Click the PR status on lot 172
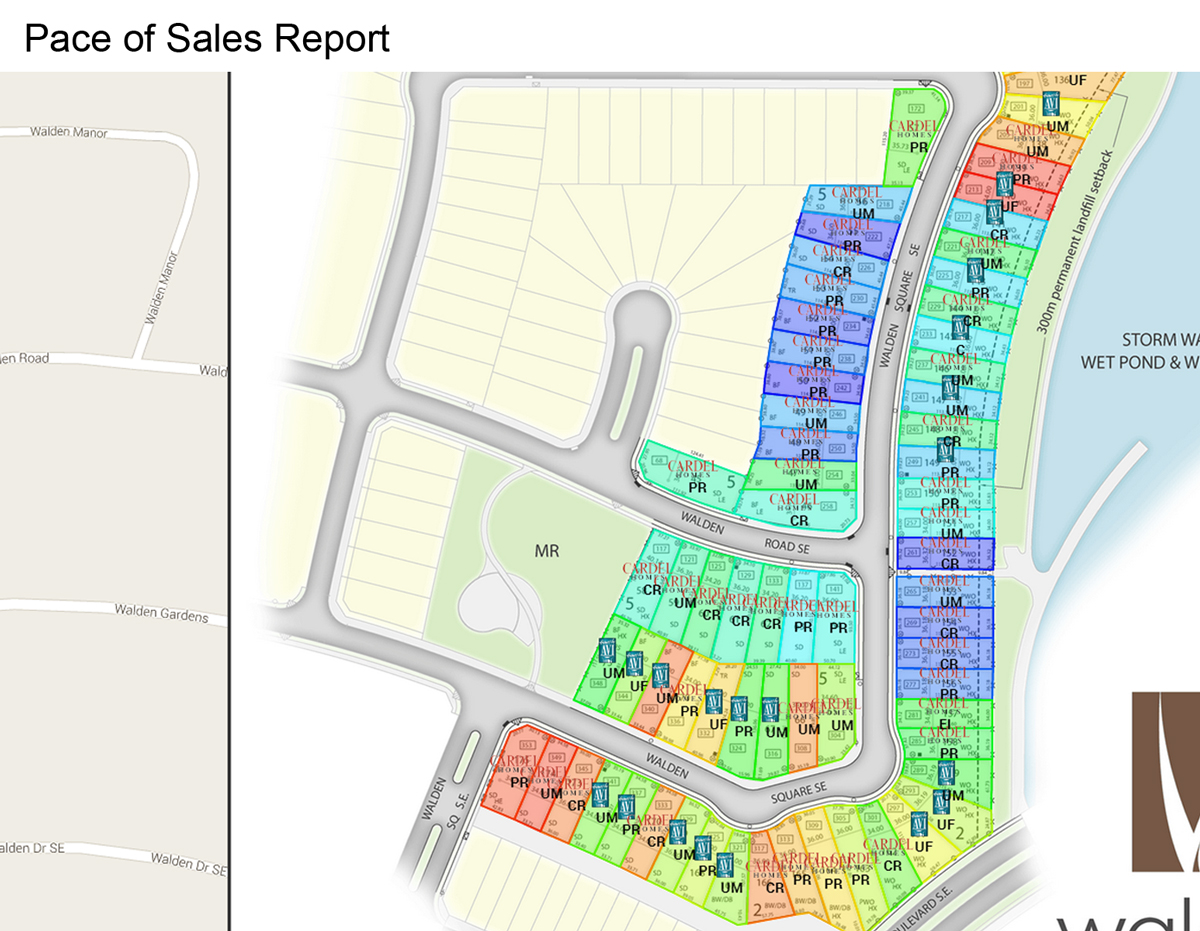 pos(918,147)
